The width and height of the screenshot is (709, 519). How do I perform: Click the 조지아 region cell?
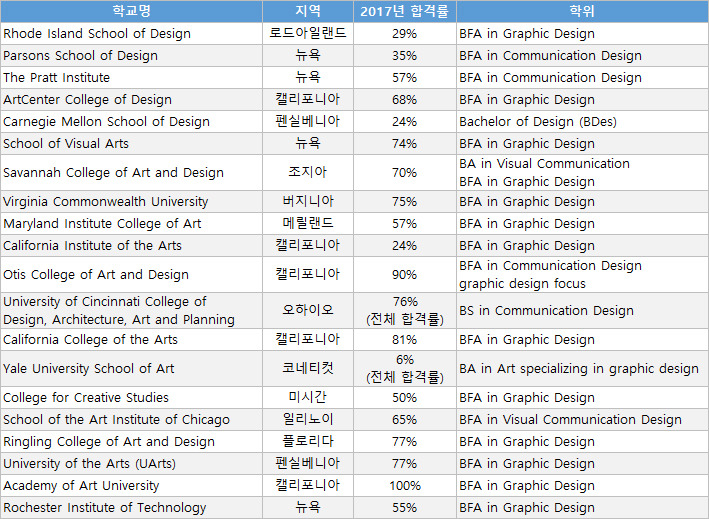click(x=307, y=173)
